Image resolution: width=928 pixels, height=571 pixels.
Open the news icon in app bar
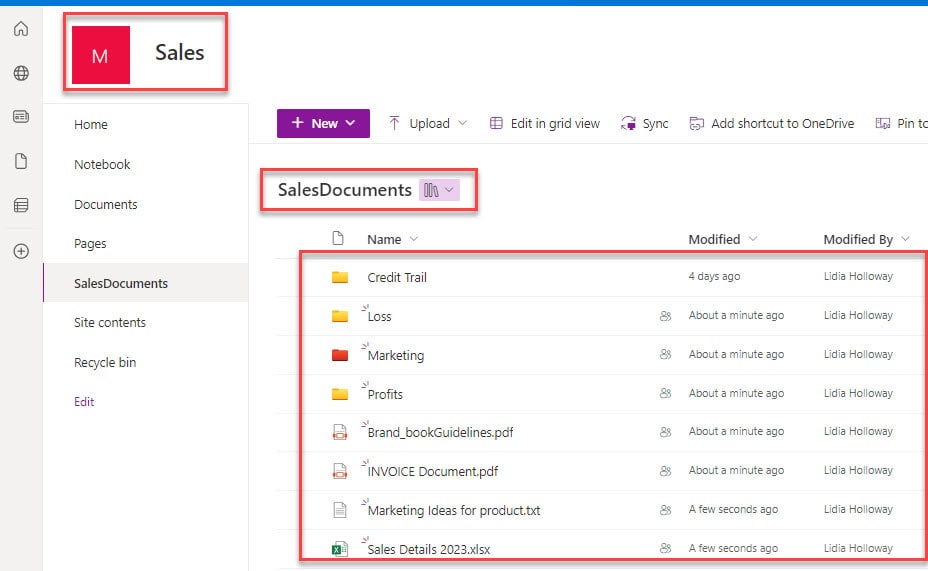pyautogui.click(x=21, y=117)
